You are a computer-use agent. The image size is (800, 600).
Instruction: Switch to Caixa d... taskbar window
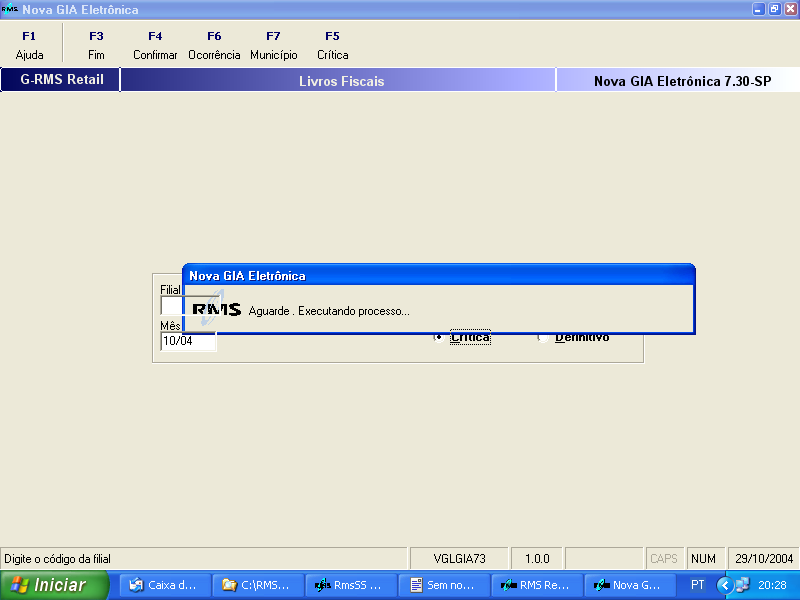pos(165,585)
